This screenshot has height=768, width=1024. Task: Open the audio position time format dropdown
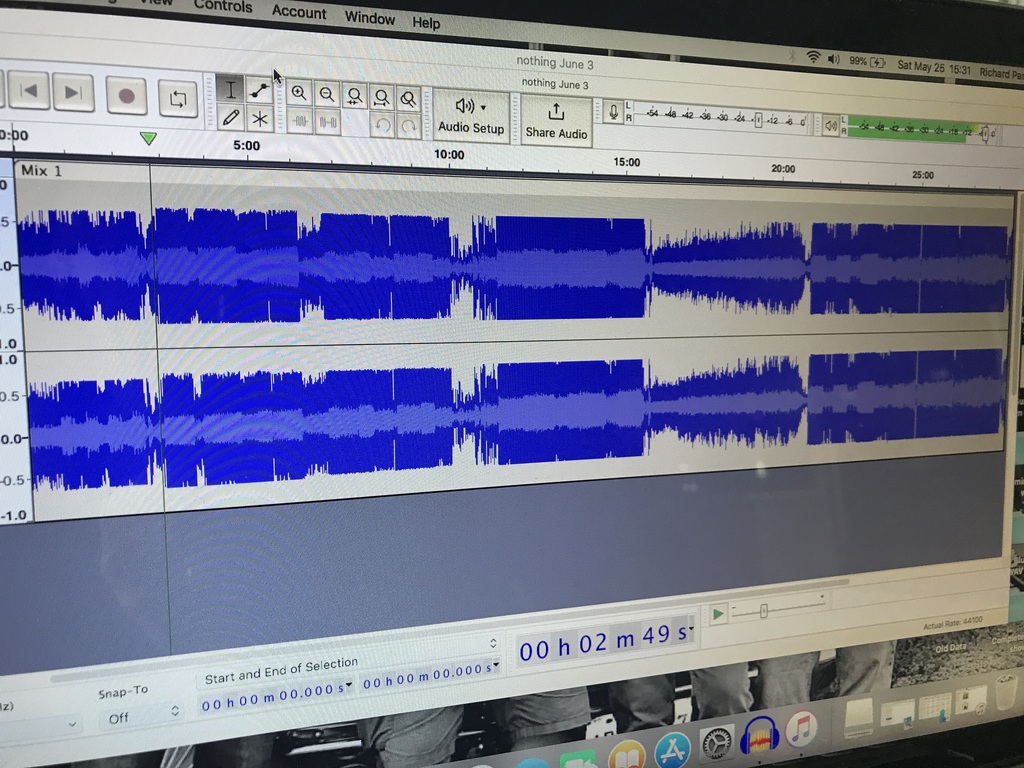(x=692, y=629)
